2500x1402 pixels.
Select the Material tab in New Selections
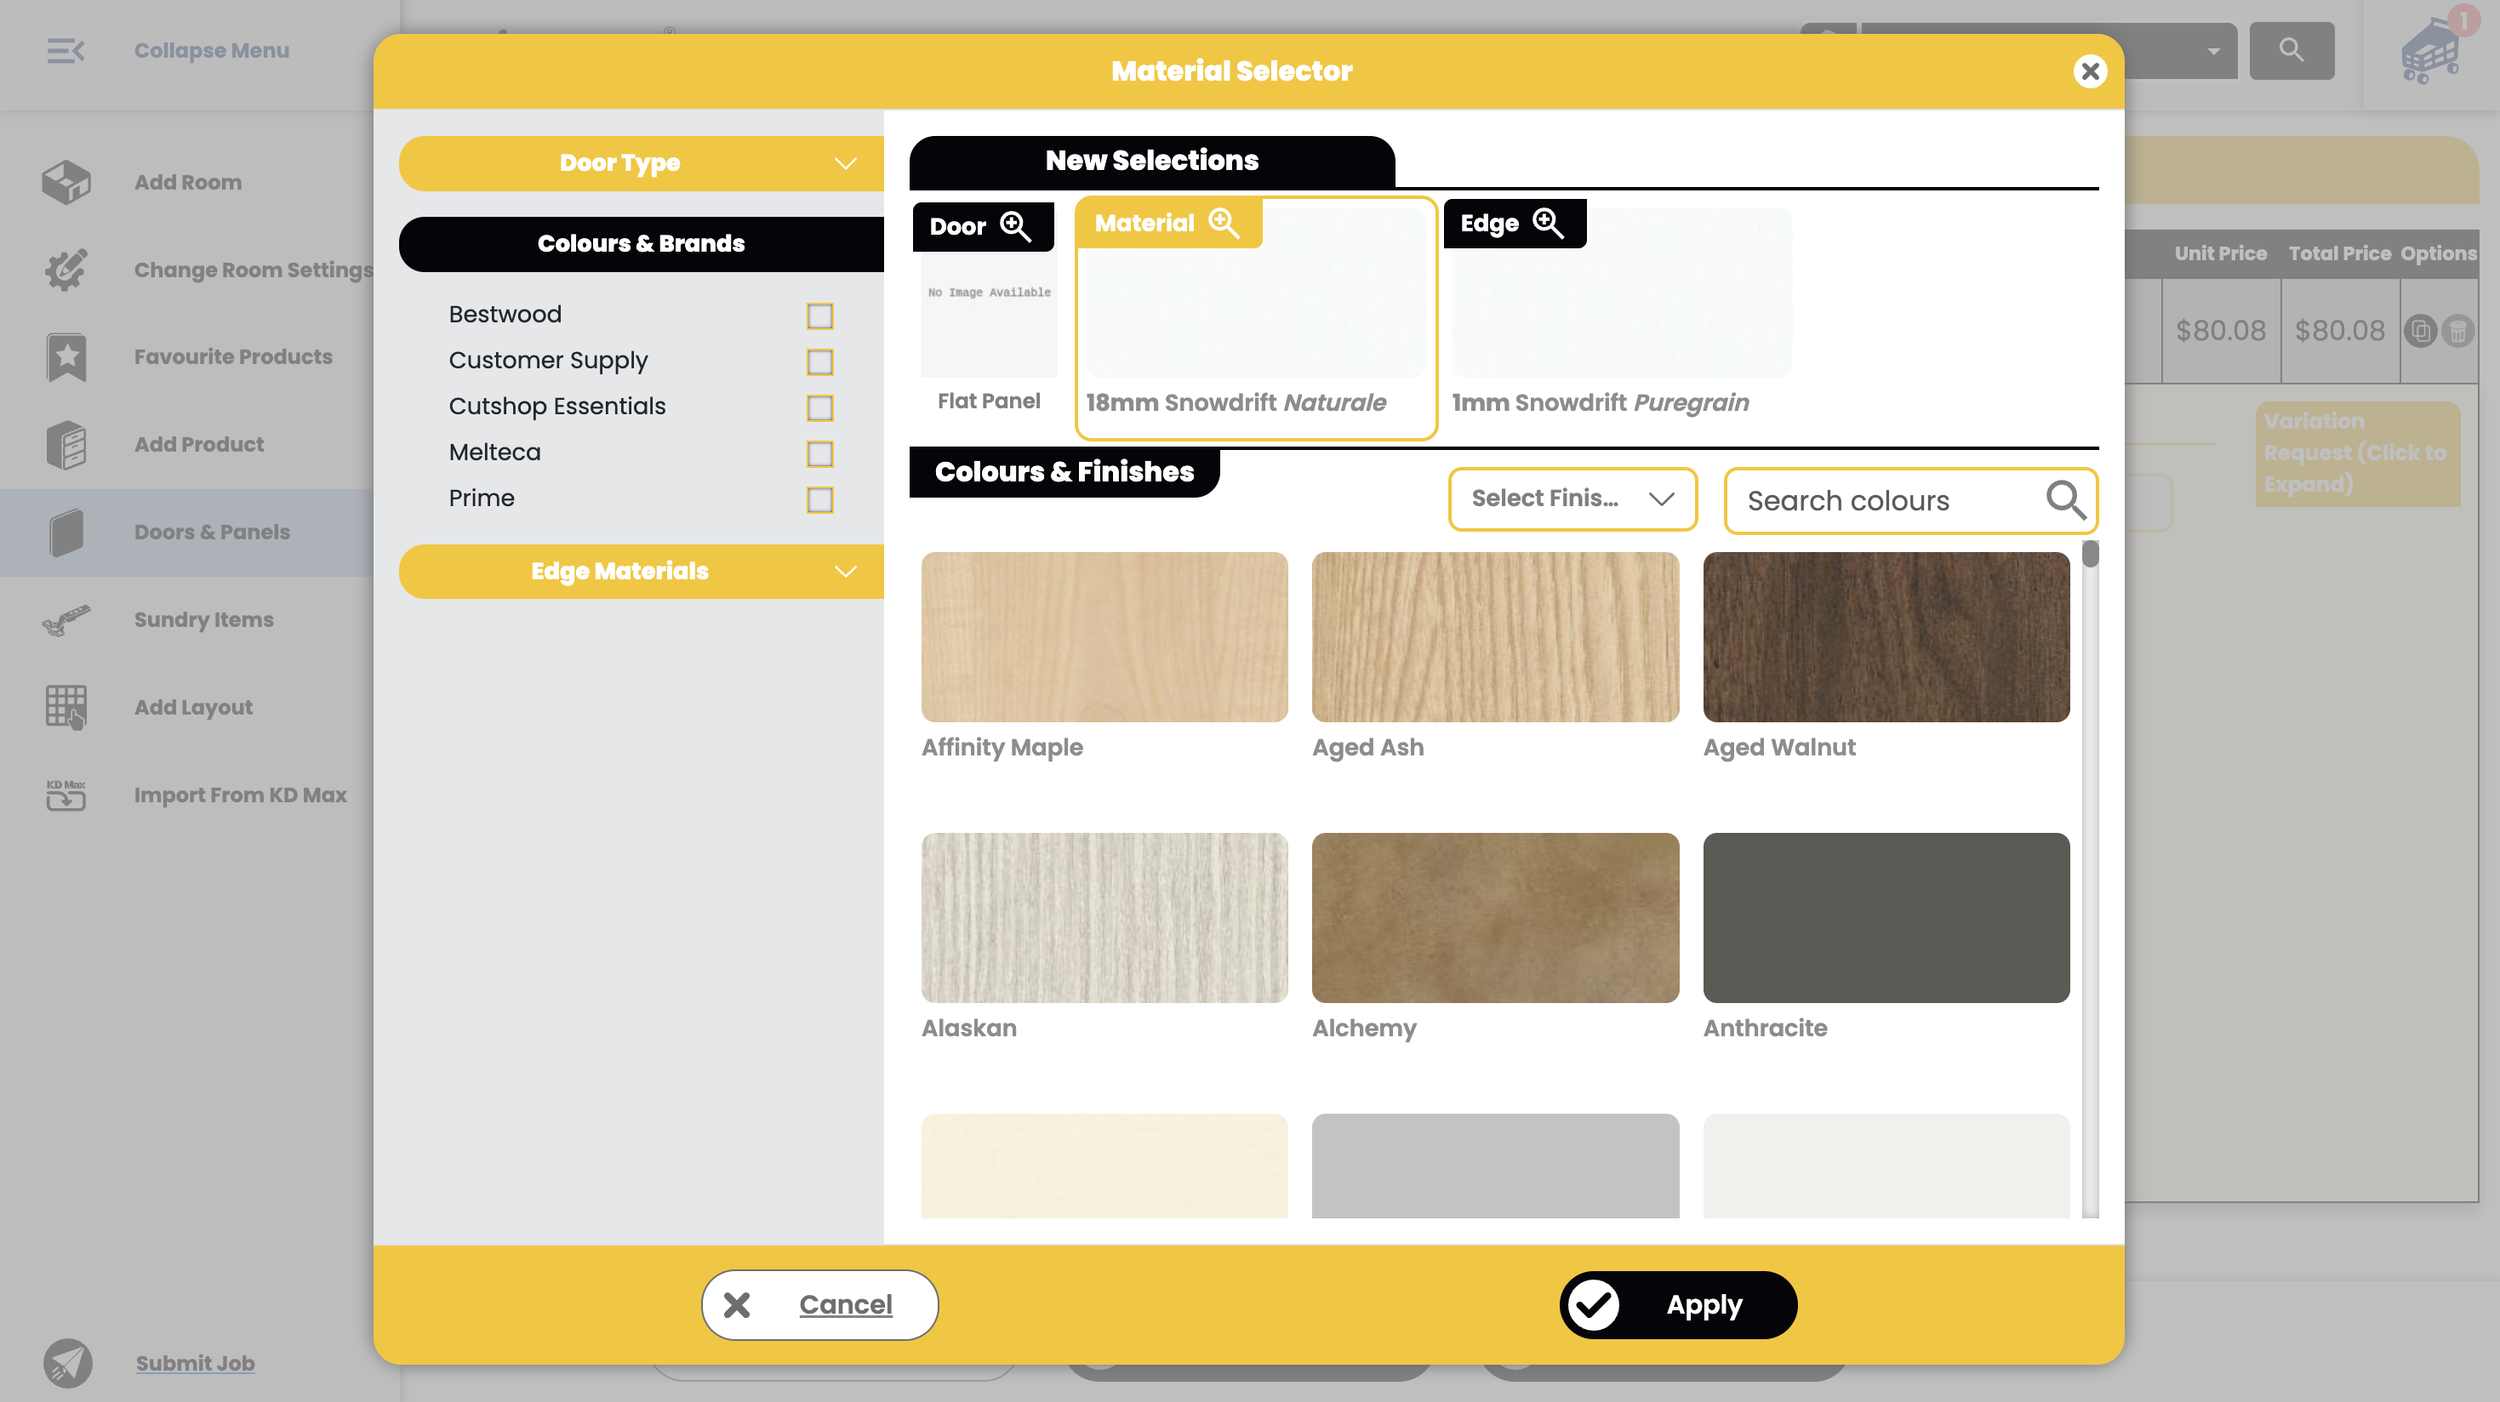tap(1169, 223)
